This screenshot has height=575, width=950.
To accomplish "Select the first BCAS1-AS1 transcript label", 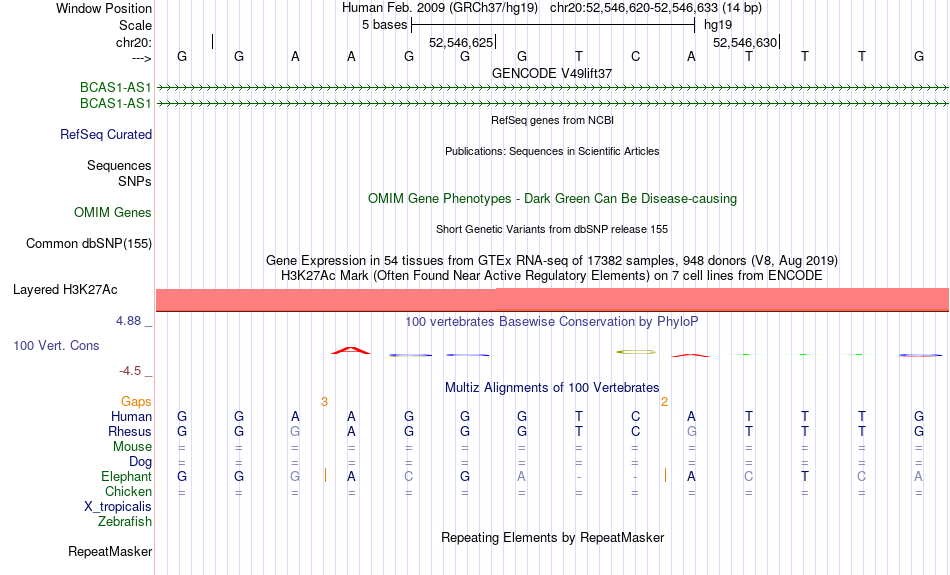I will coord(115,88).
